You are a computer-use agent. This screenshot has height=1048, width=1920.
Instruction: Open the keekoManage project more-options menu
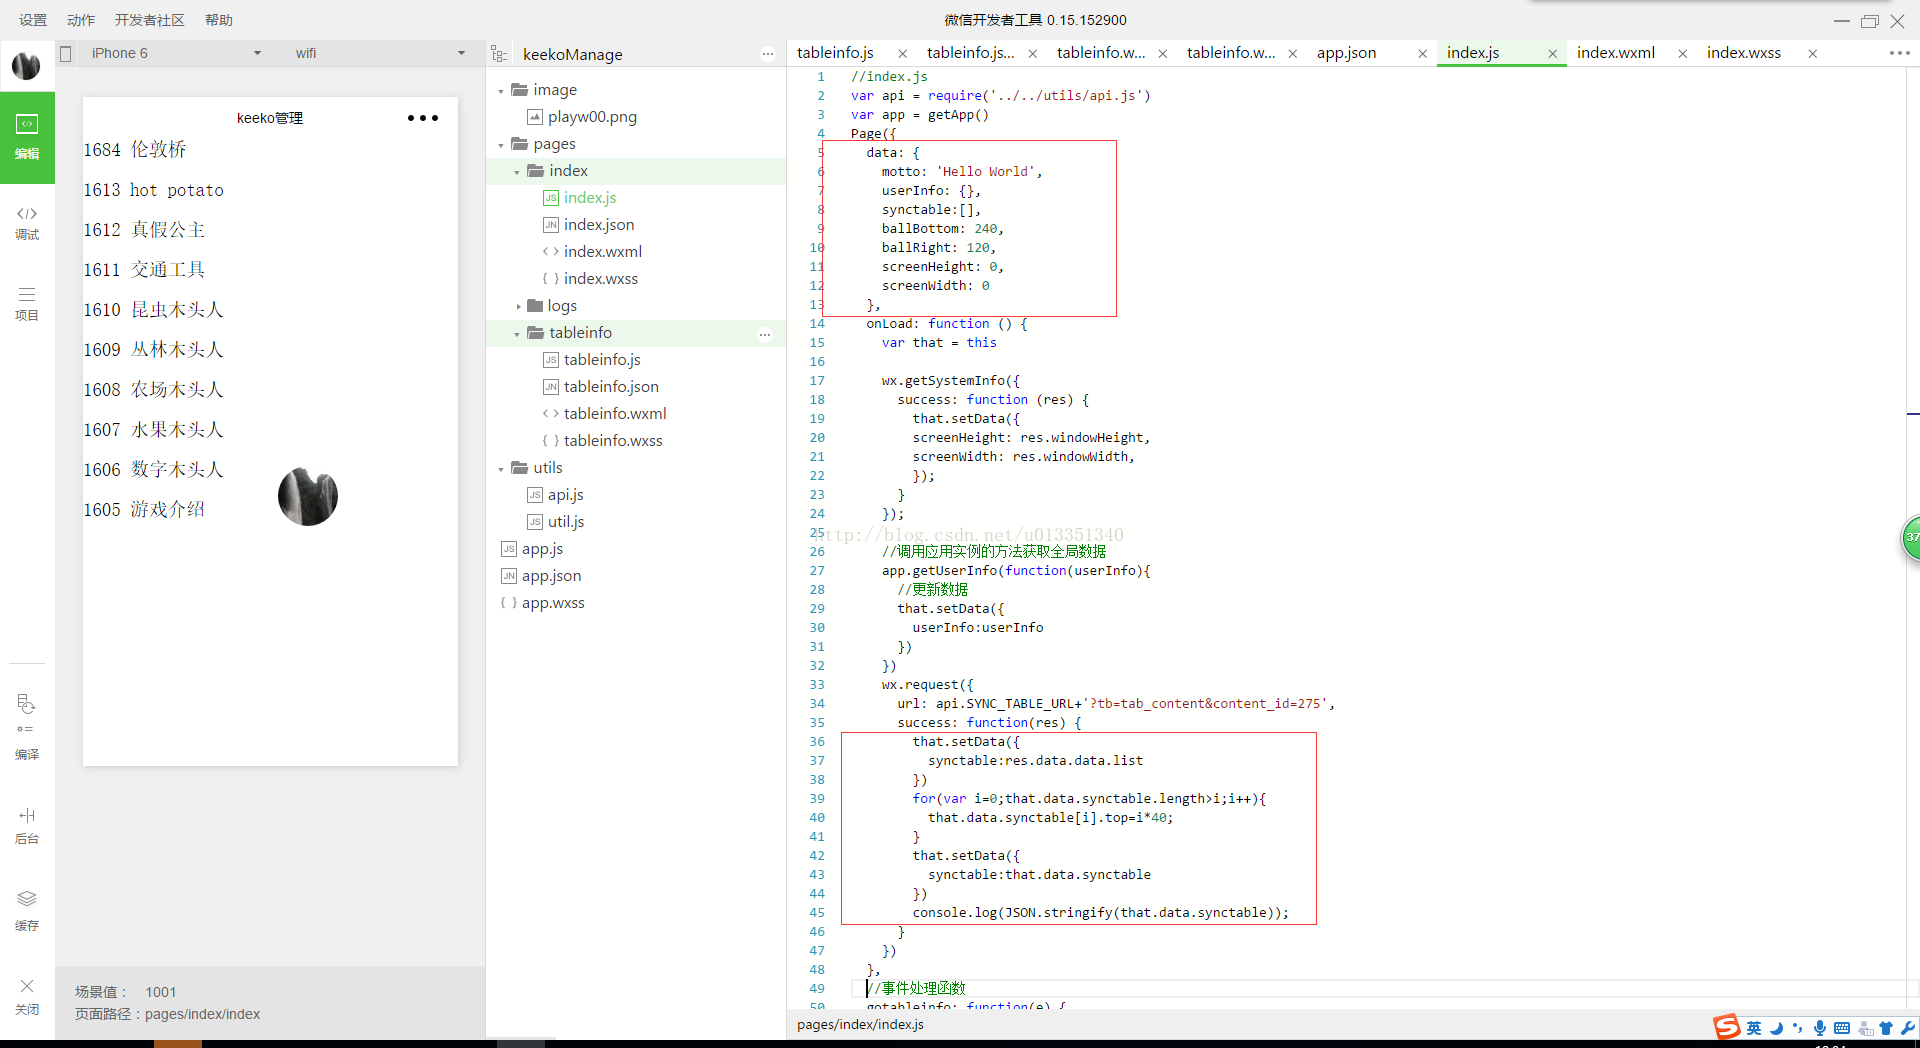768,54
